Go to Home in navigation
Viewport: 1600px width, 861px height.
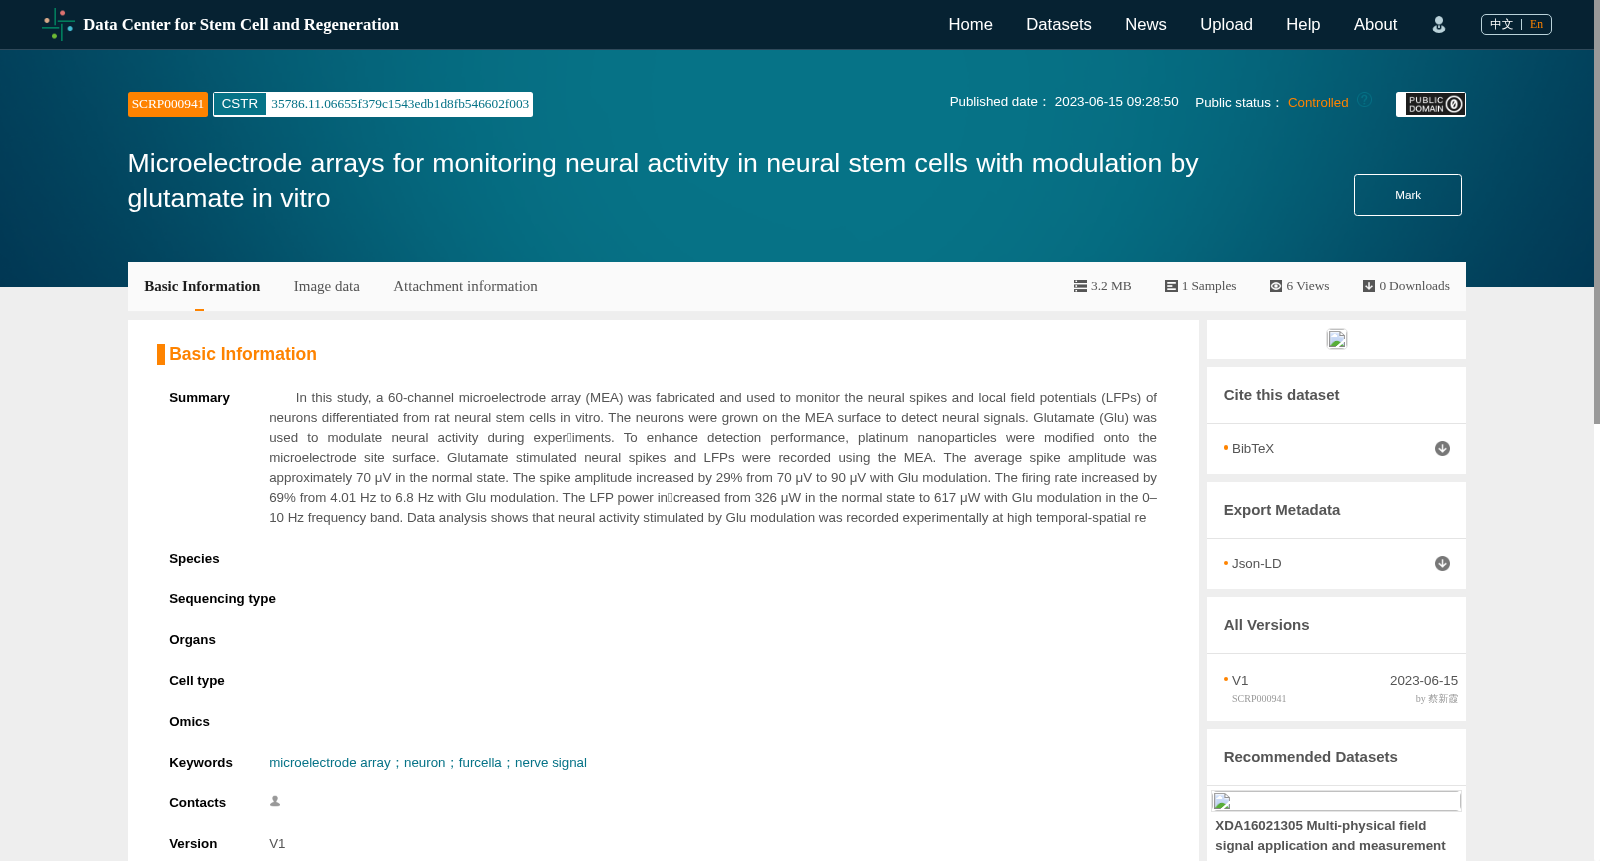pyautogui.click(x=970, y=24)
